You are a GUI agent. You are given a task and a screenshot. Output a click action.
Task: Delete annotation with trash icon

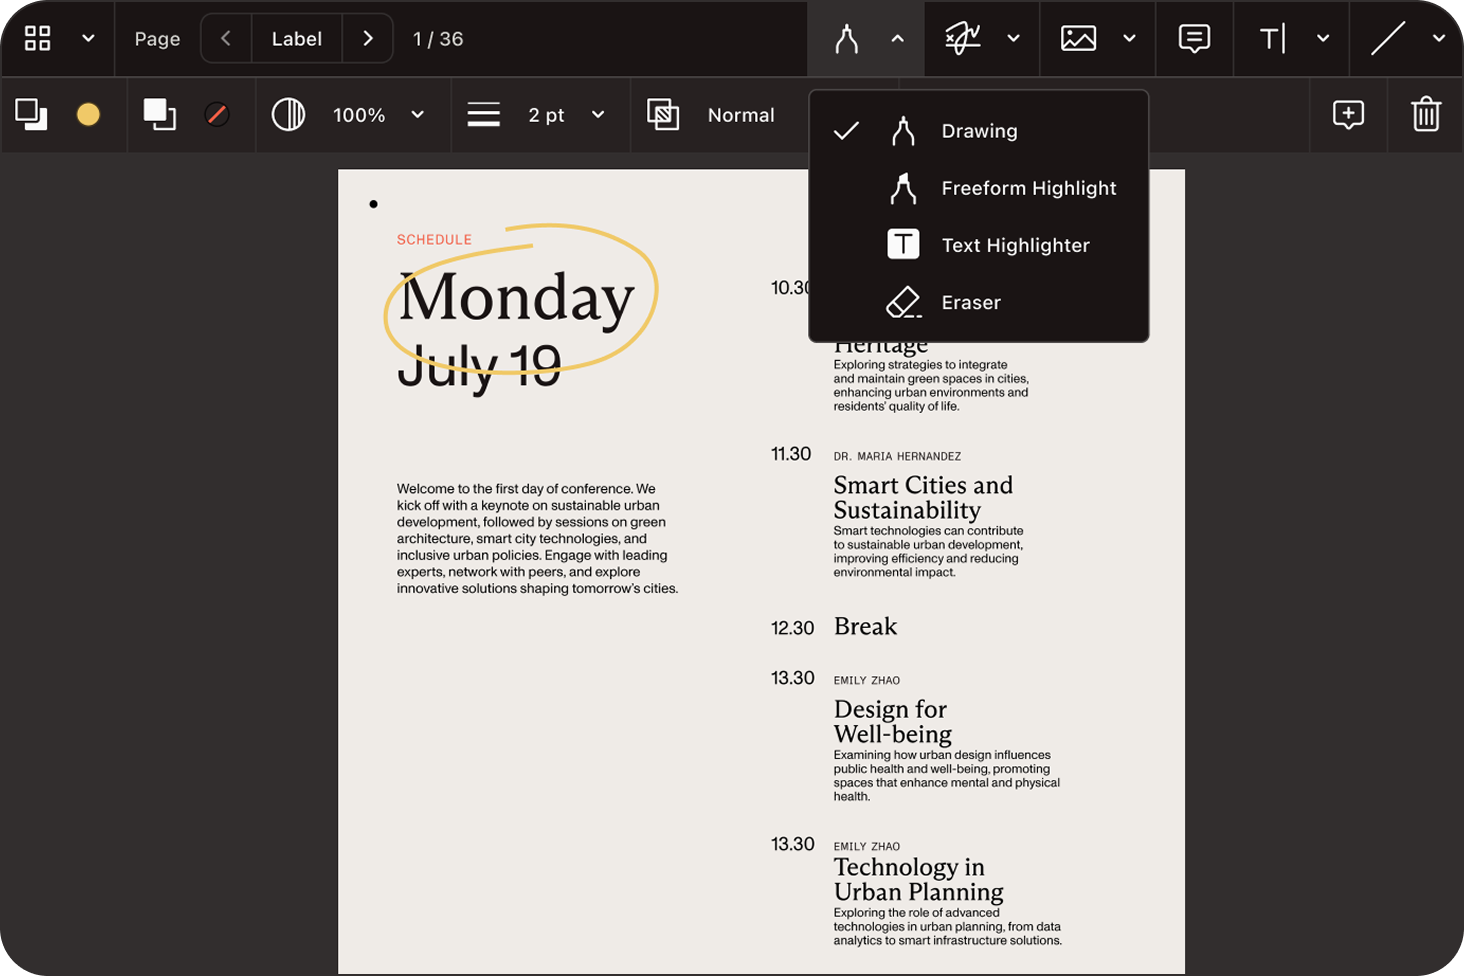[x=1426, y=115]
